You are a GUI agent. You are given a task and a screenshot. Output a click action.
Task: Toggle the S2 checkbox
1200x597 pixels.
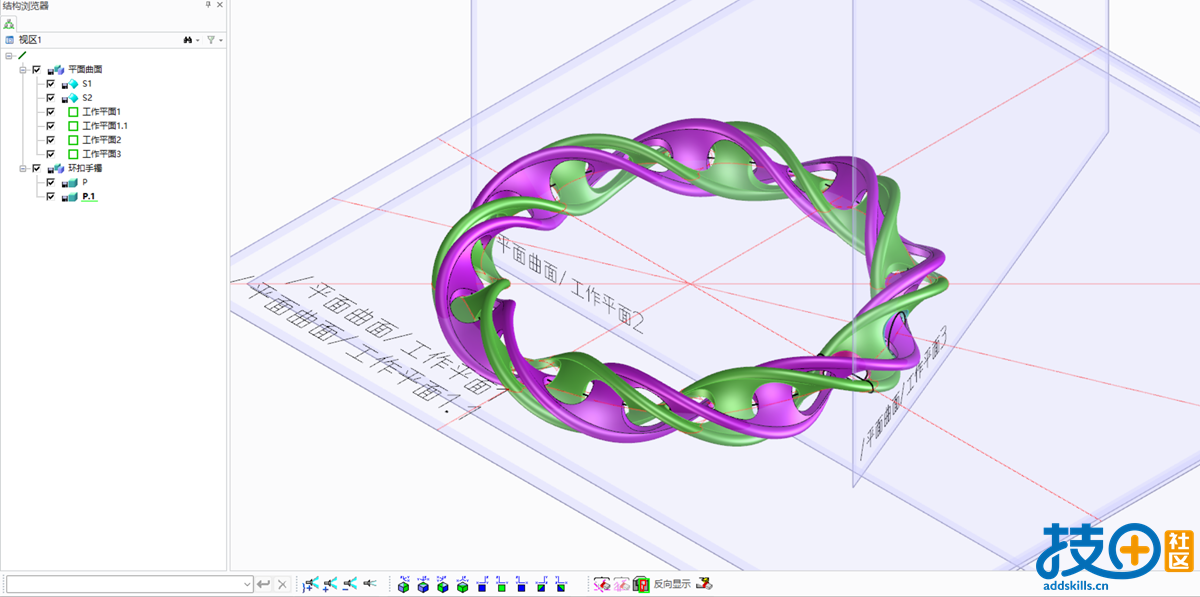[x=50, y=98]
